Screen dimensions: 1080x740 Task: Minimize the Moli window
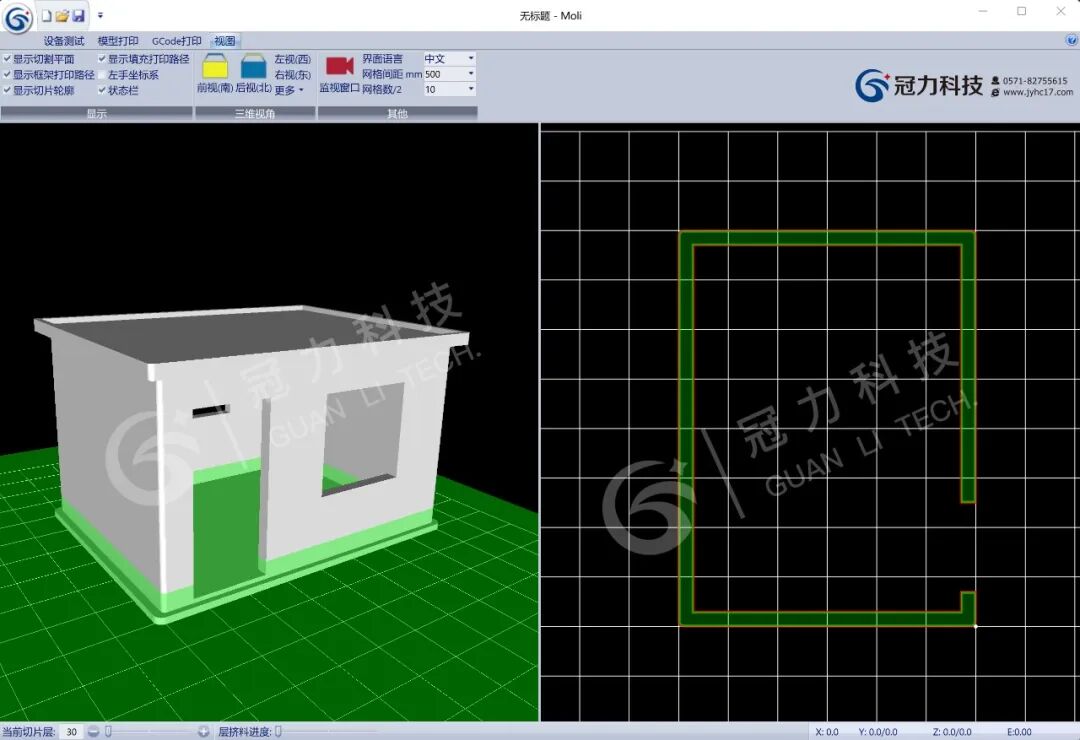(x=983, y=12)
